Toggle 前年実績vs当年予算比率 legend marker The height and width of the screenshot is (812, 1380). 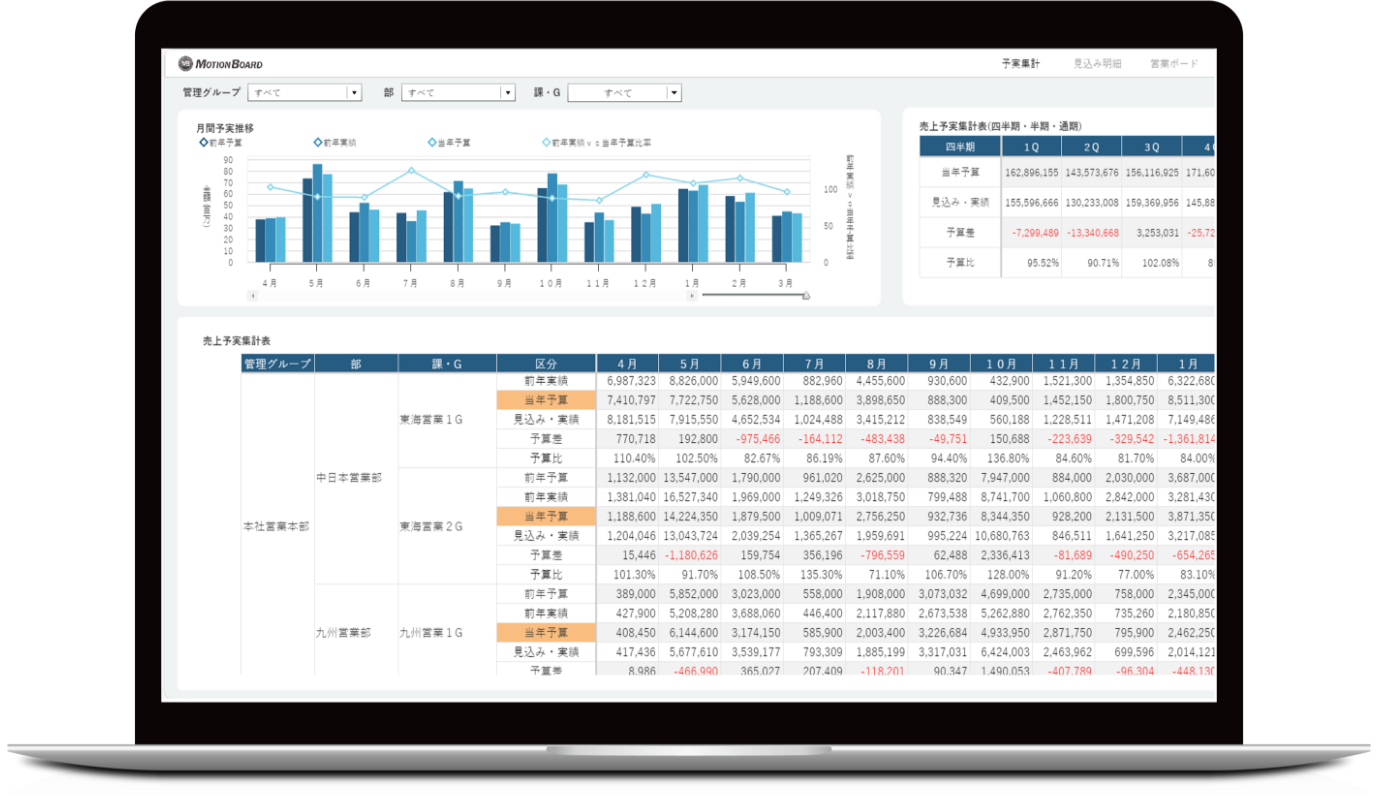pos(546,143)
